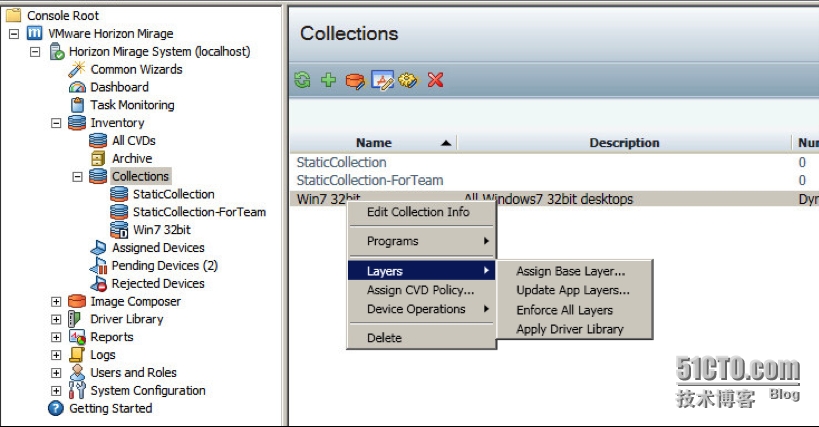Click the Task Monitoring clipboard icon
The image size is (819, 427).
[77, 104]
